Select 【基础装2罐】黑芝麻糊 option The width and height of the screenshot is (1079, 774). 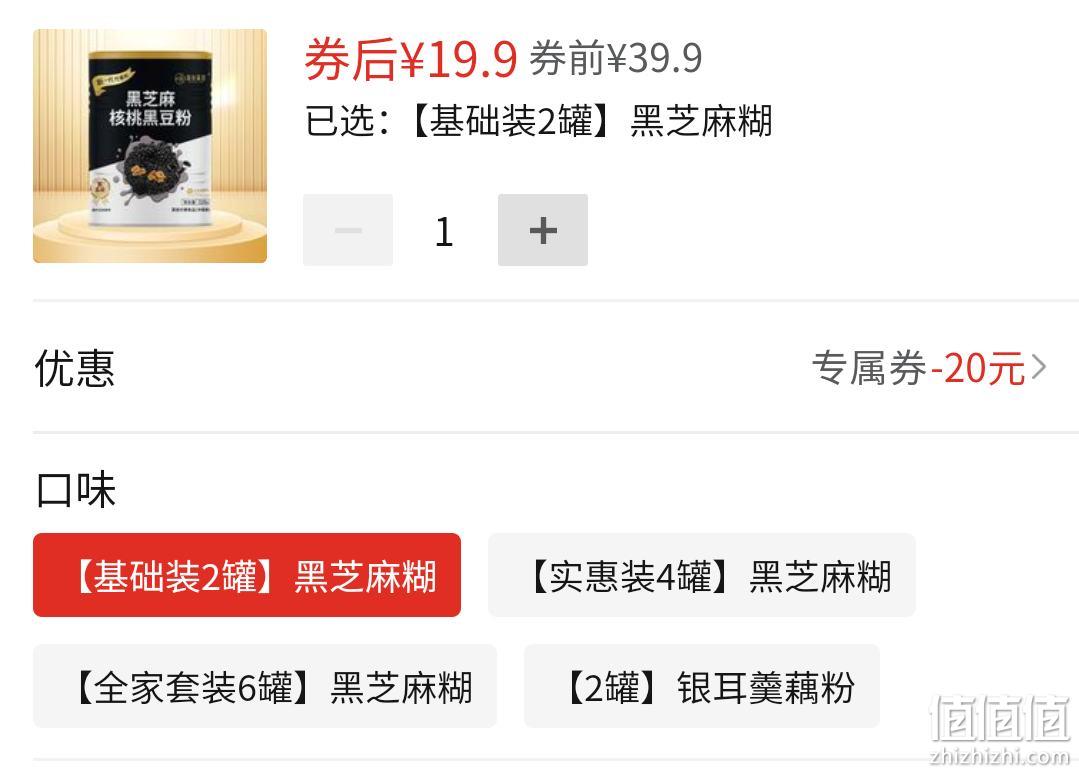[246, 575]
